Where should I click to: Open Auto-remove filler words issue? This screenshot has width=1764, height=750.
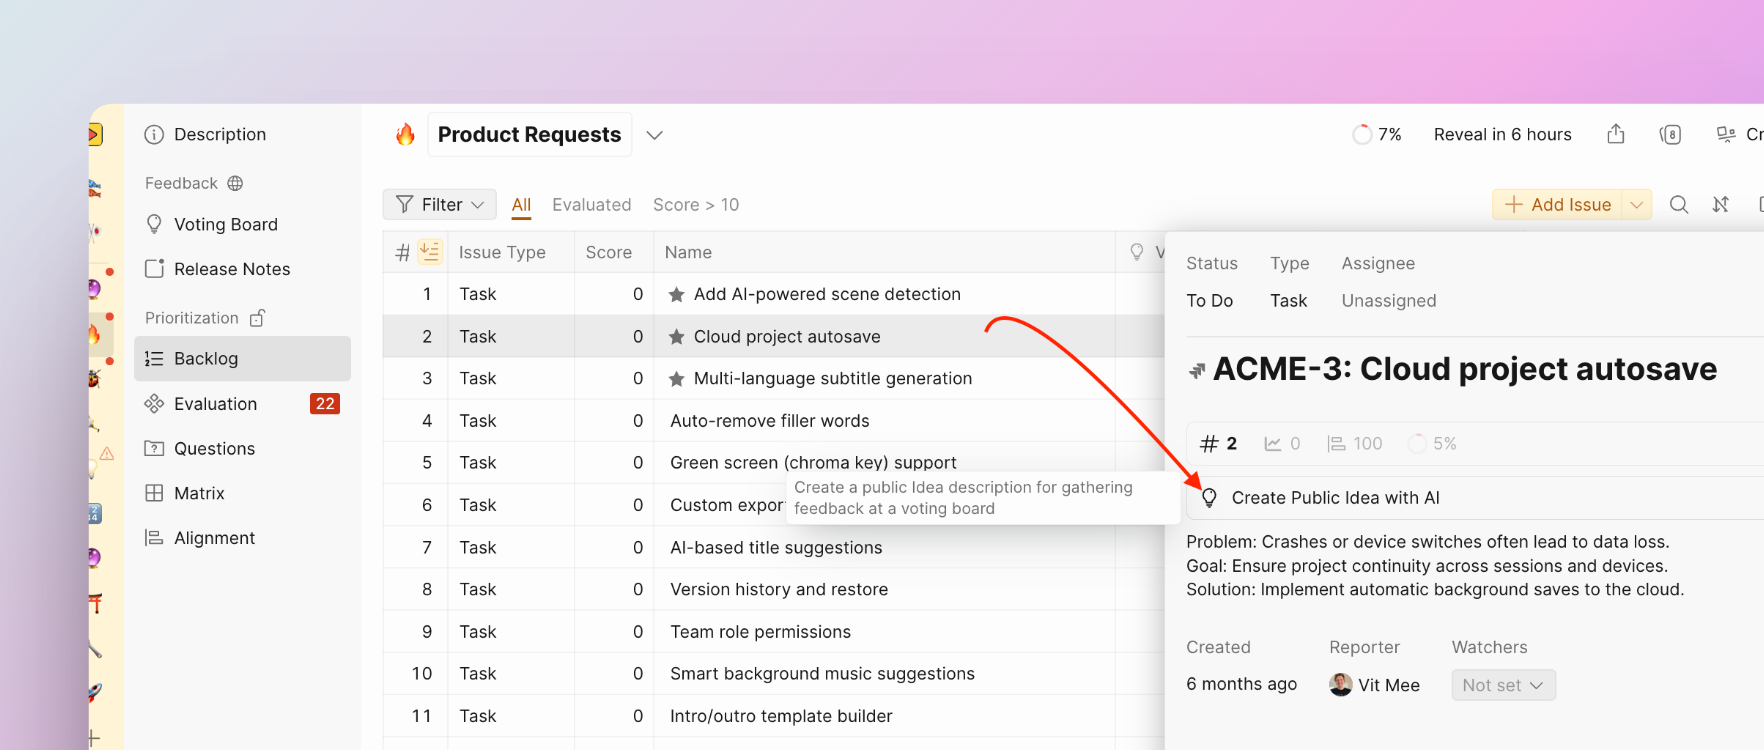(x=770, y=421)
